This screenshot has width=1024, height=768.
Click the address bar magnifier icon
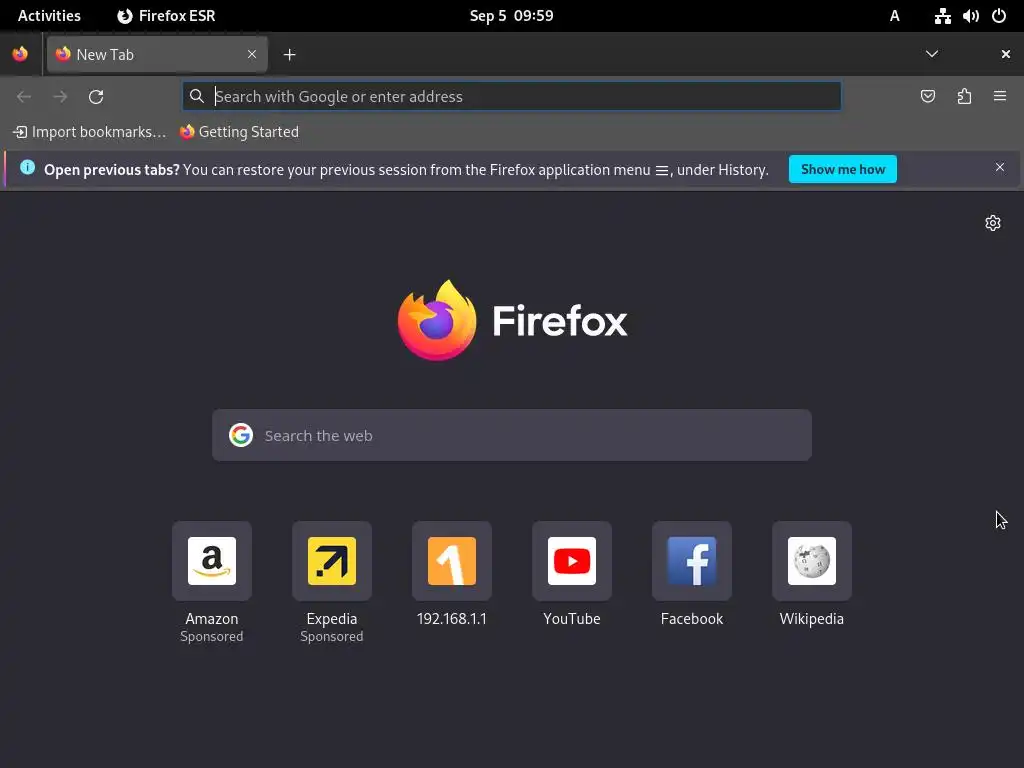coord(197,97)
